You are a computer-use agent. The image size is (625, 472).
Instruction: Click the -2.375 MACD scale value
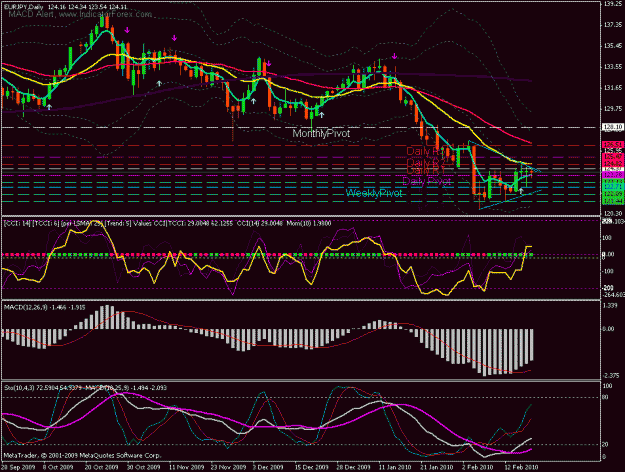tap(611, 376)
